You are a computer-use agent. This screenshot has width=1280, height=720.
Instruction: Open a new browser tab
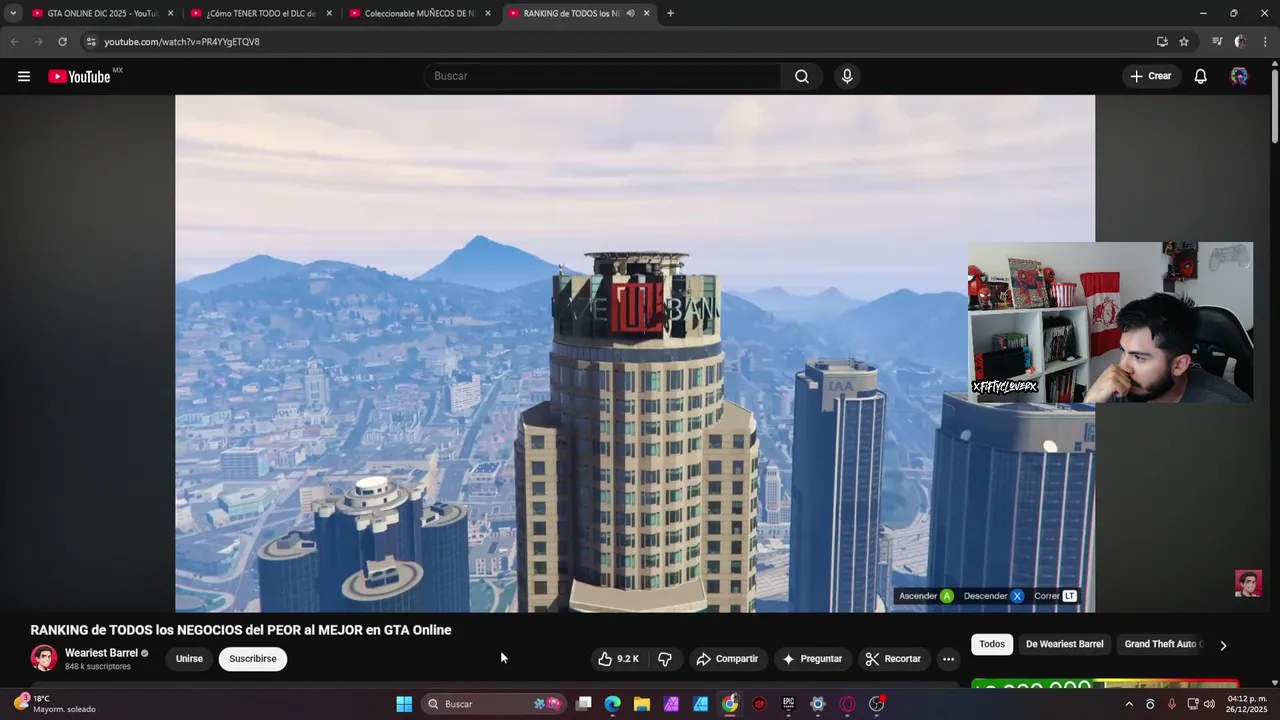pyautogui.click(x=670, y=13)
